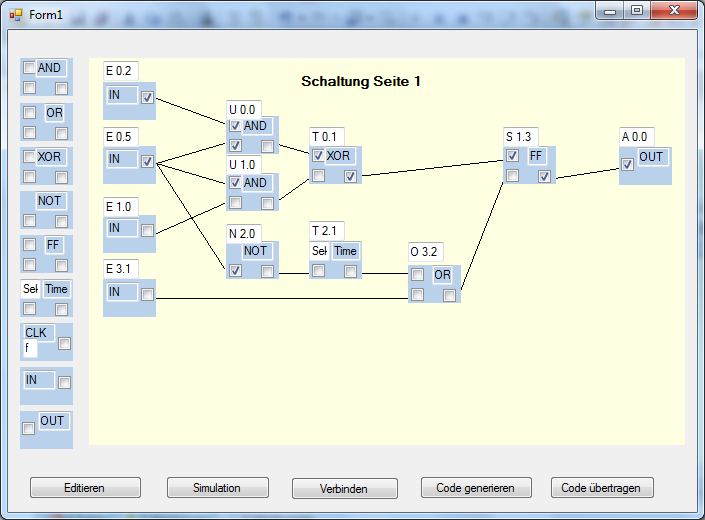Toggle the output checkbox of XOR T 0.1
This screenshot has width=705, height=520.
tap(350, 176)
